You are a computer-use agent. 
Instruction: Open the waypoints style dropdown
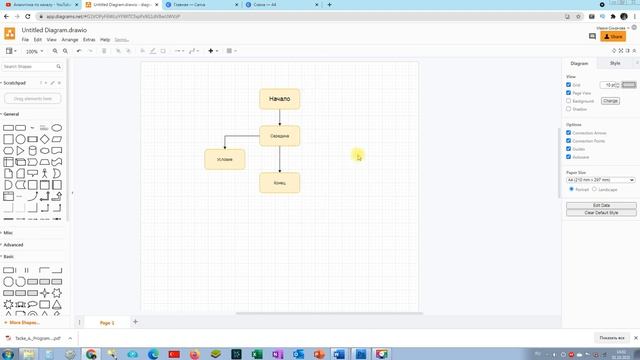tap(194, 51)
